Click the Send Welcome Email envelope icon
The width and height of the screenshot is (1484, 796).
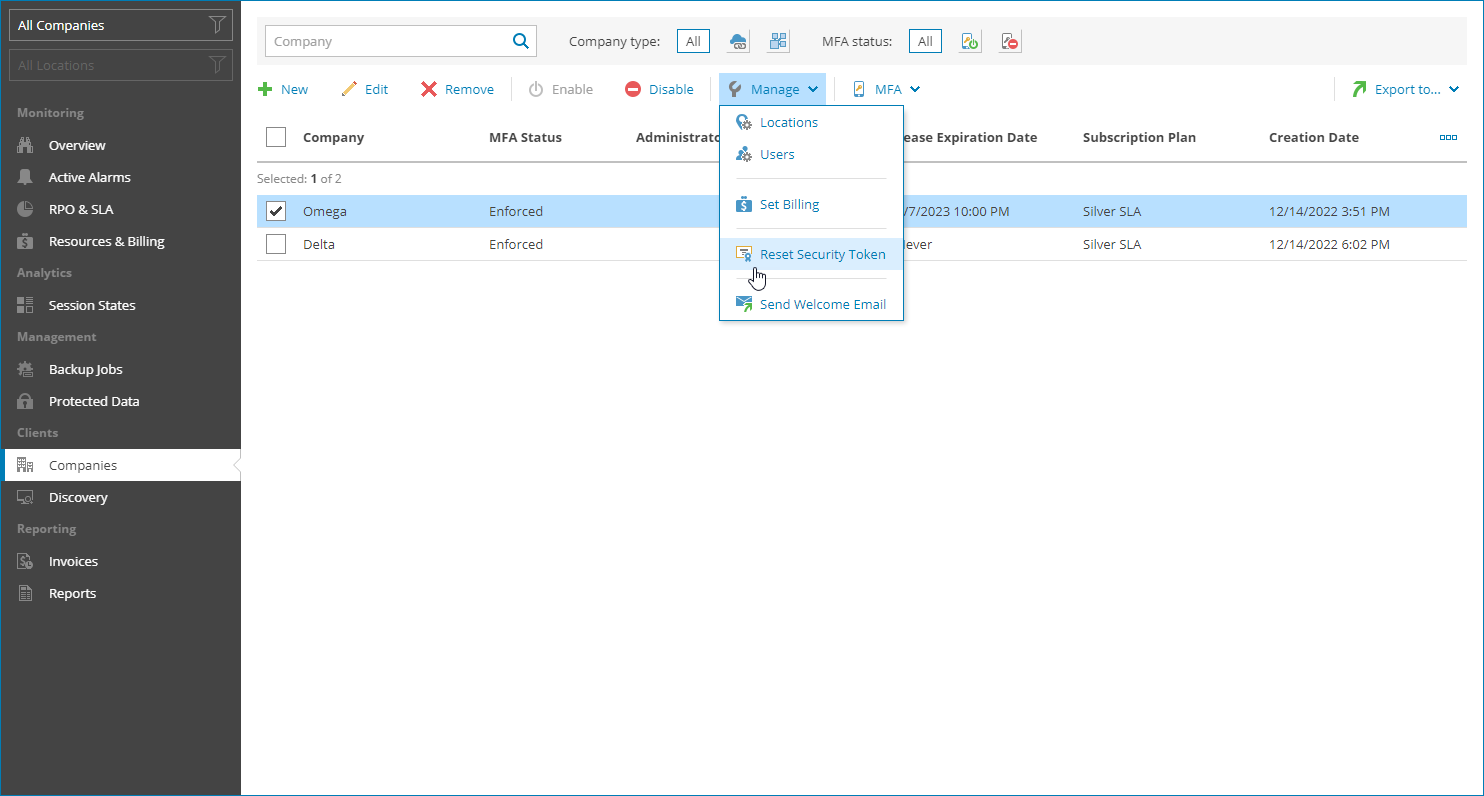743,304
